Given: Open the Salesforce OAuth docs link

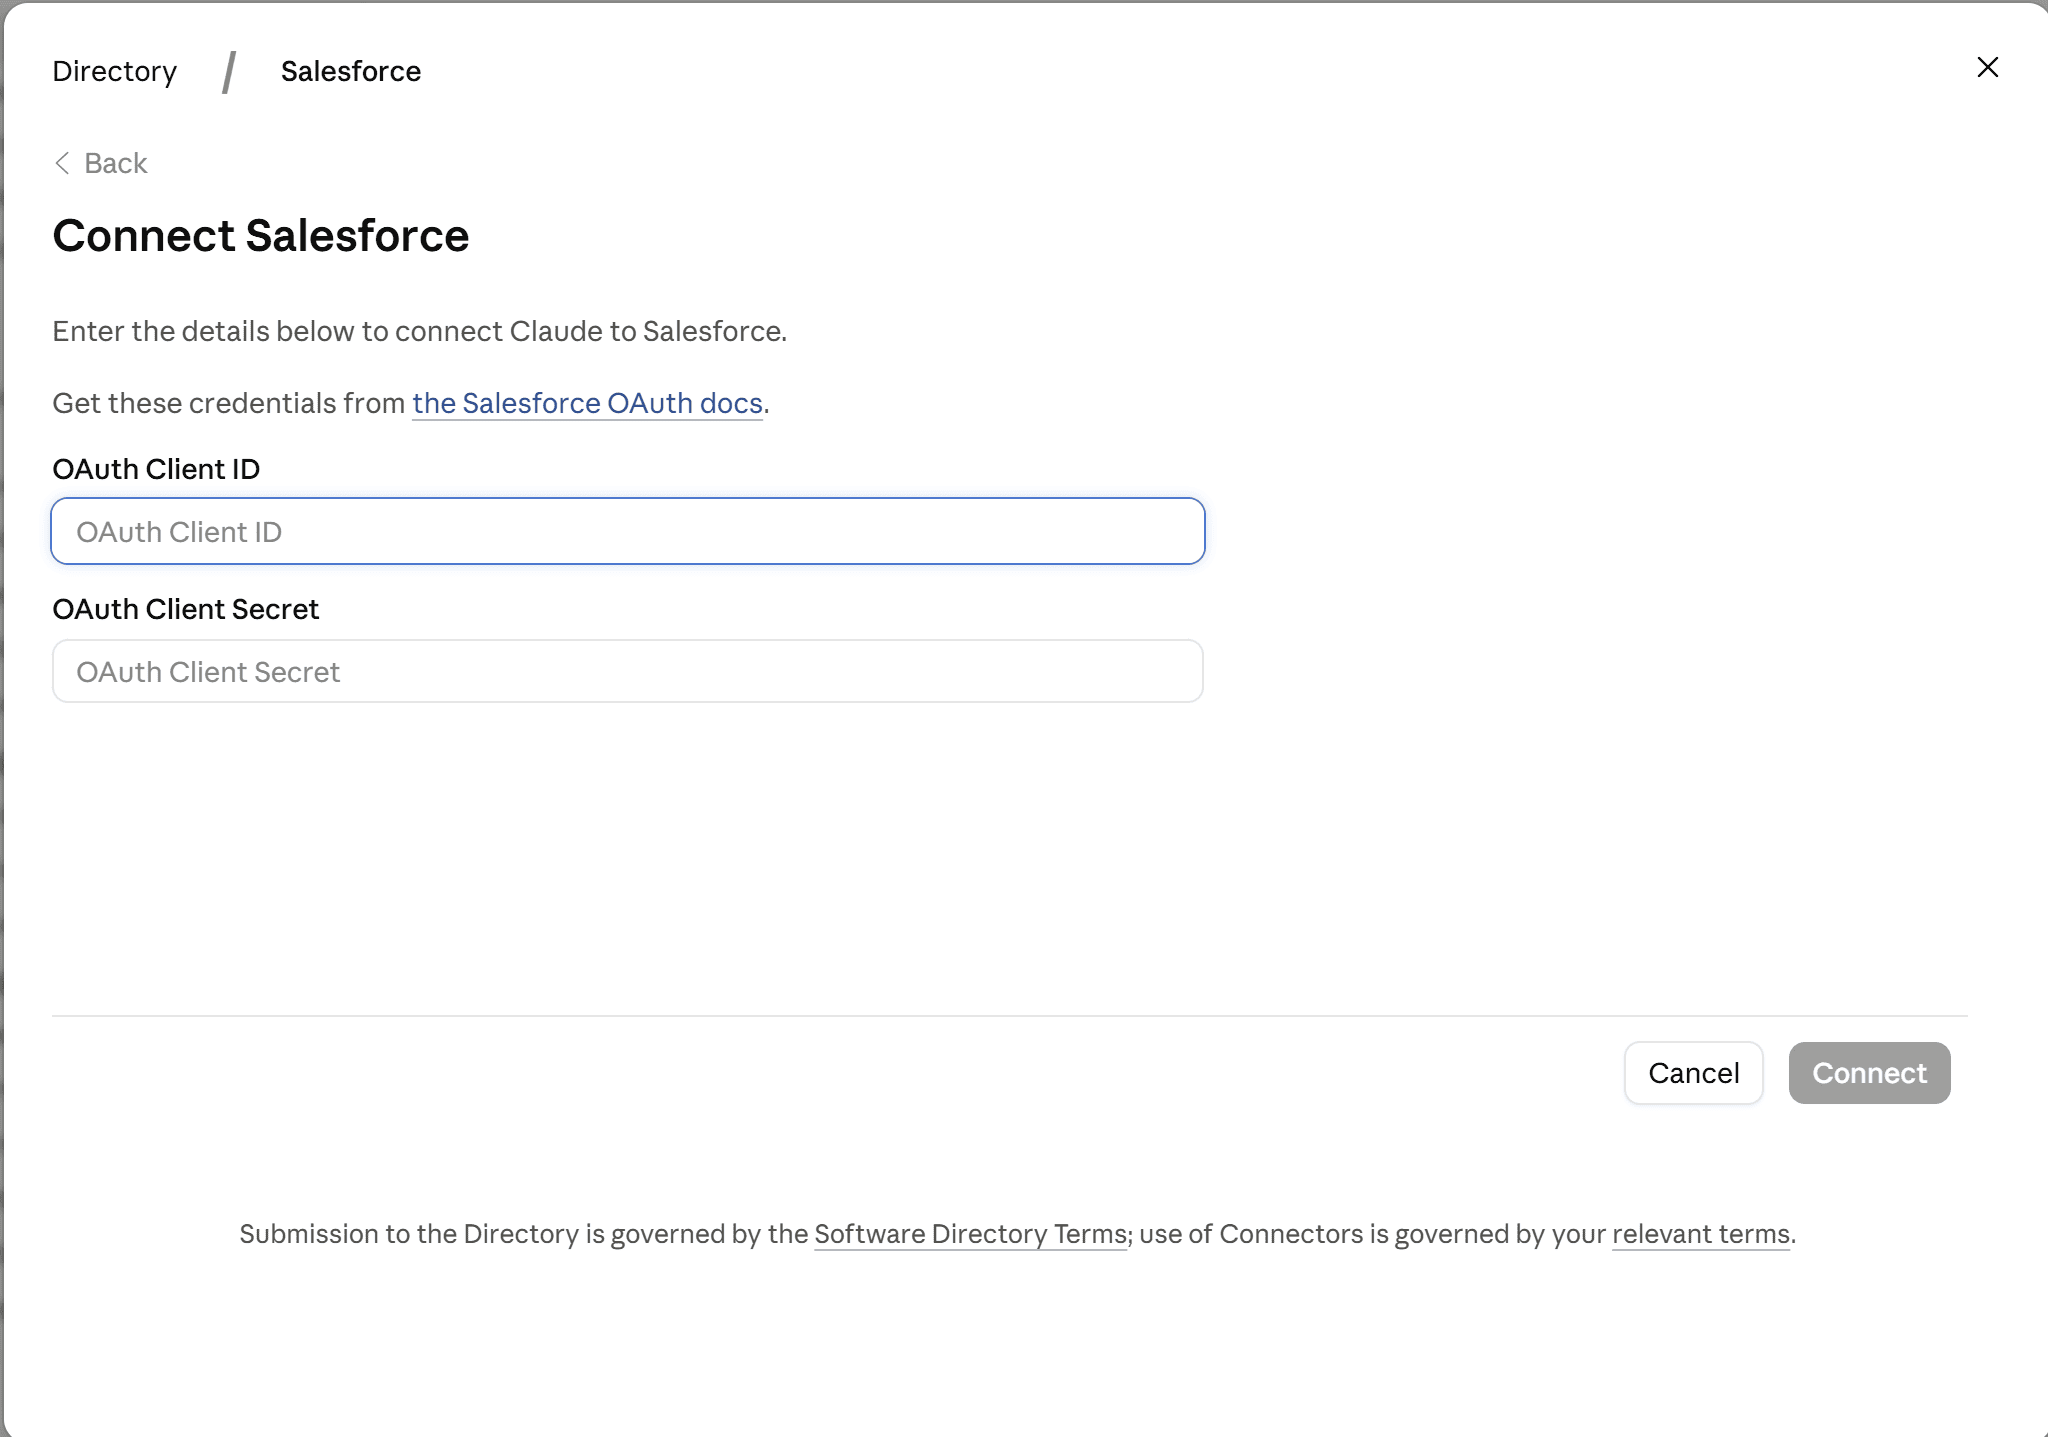Looking at the screenshot, I should click(x=588, y=403).
